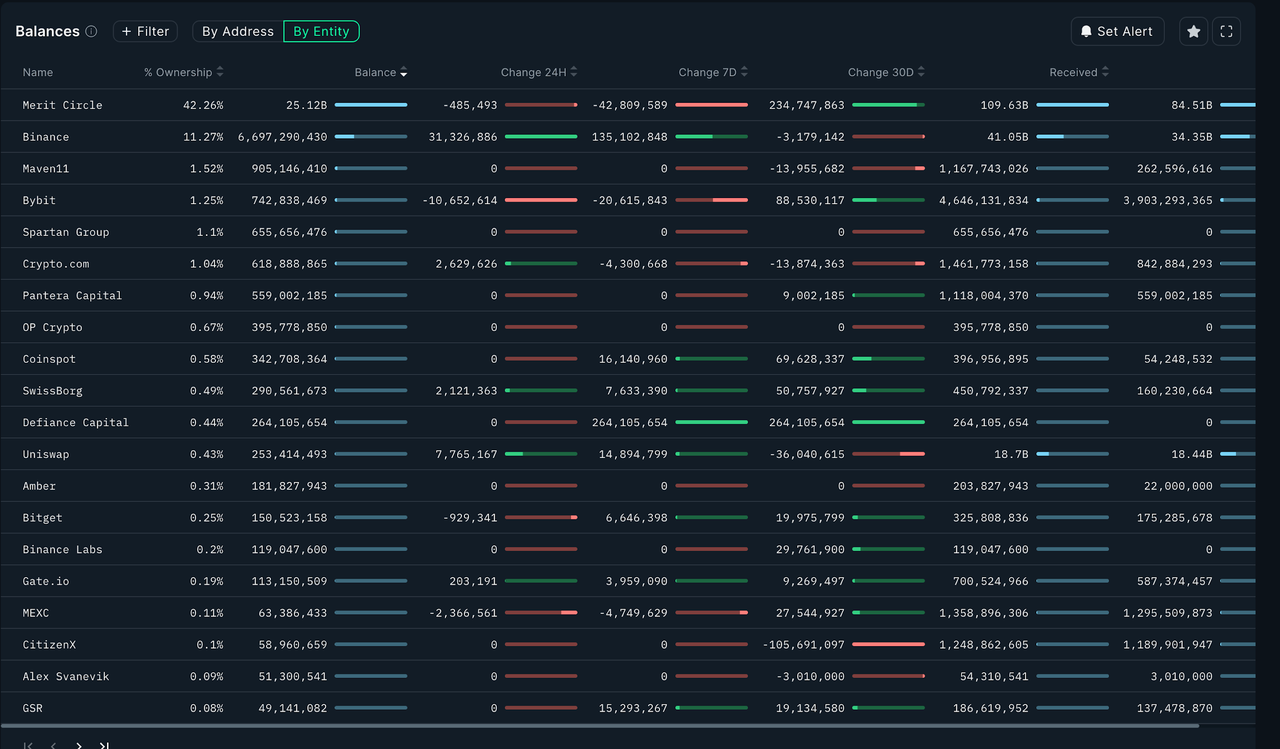Screen dimensions: 1280x749
Task: Open the Maven11 entity row name
Action: pyautogui.click(x=46, y=169)
